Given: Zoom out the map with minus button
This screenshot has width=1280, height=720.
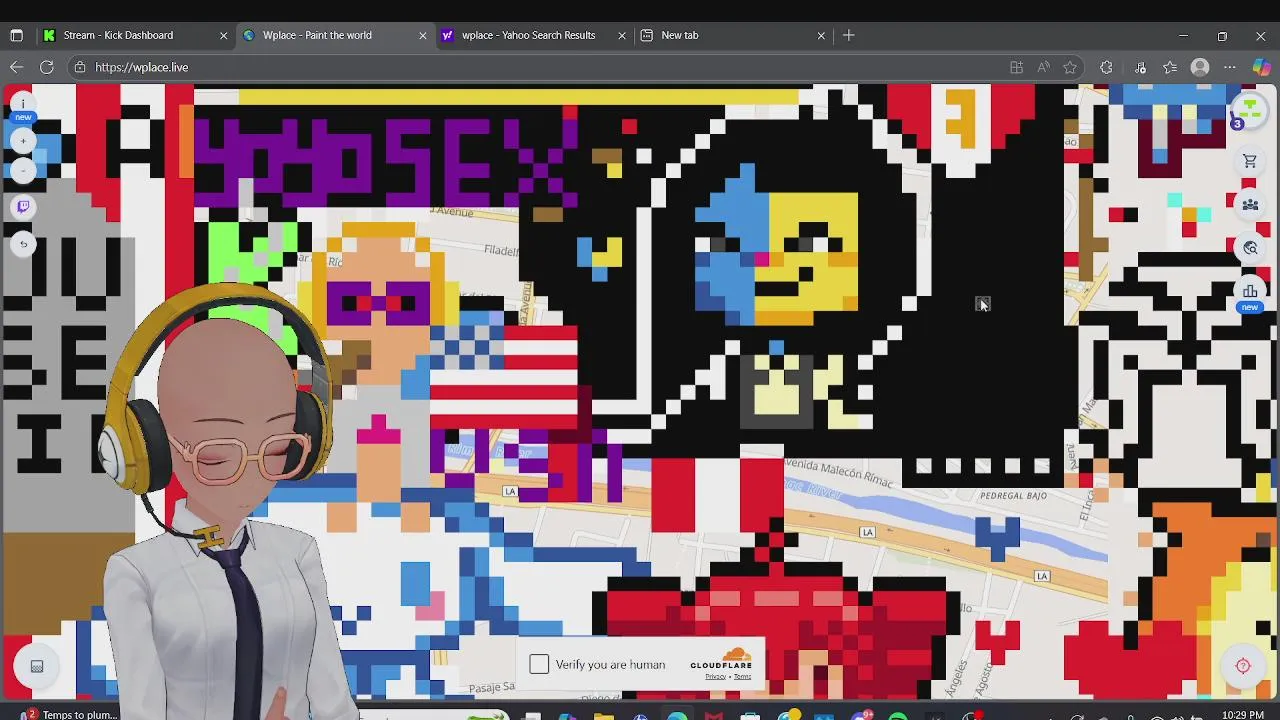Looking at the screenshot, I should click(23, 170).
